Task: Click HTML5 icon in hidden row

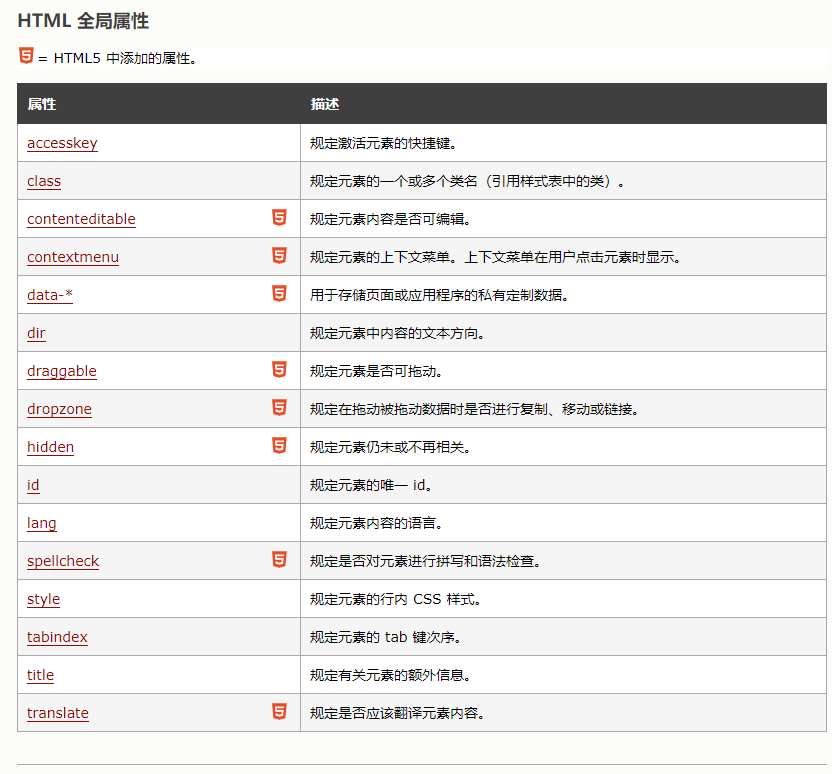Action: coord(279,446)
